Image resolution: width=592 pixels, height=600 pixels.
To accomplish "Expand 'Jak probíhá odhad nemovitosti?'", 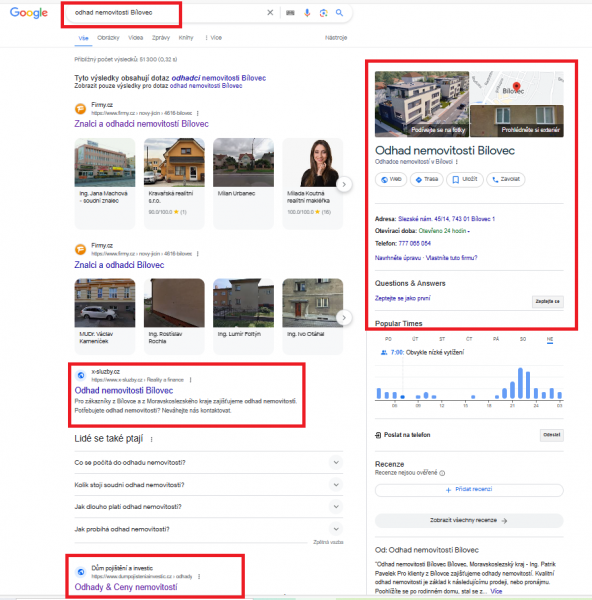I will pyautogui.click(x=209, y=529).
